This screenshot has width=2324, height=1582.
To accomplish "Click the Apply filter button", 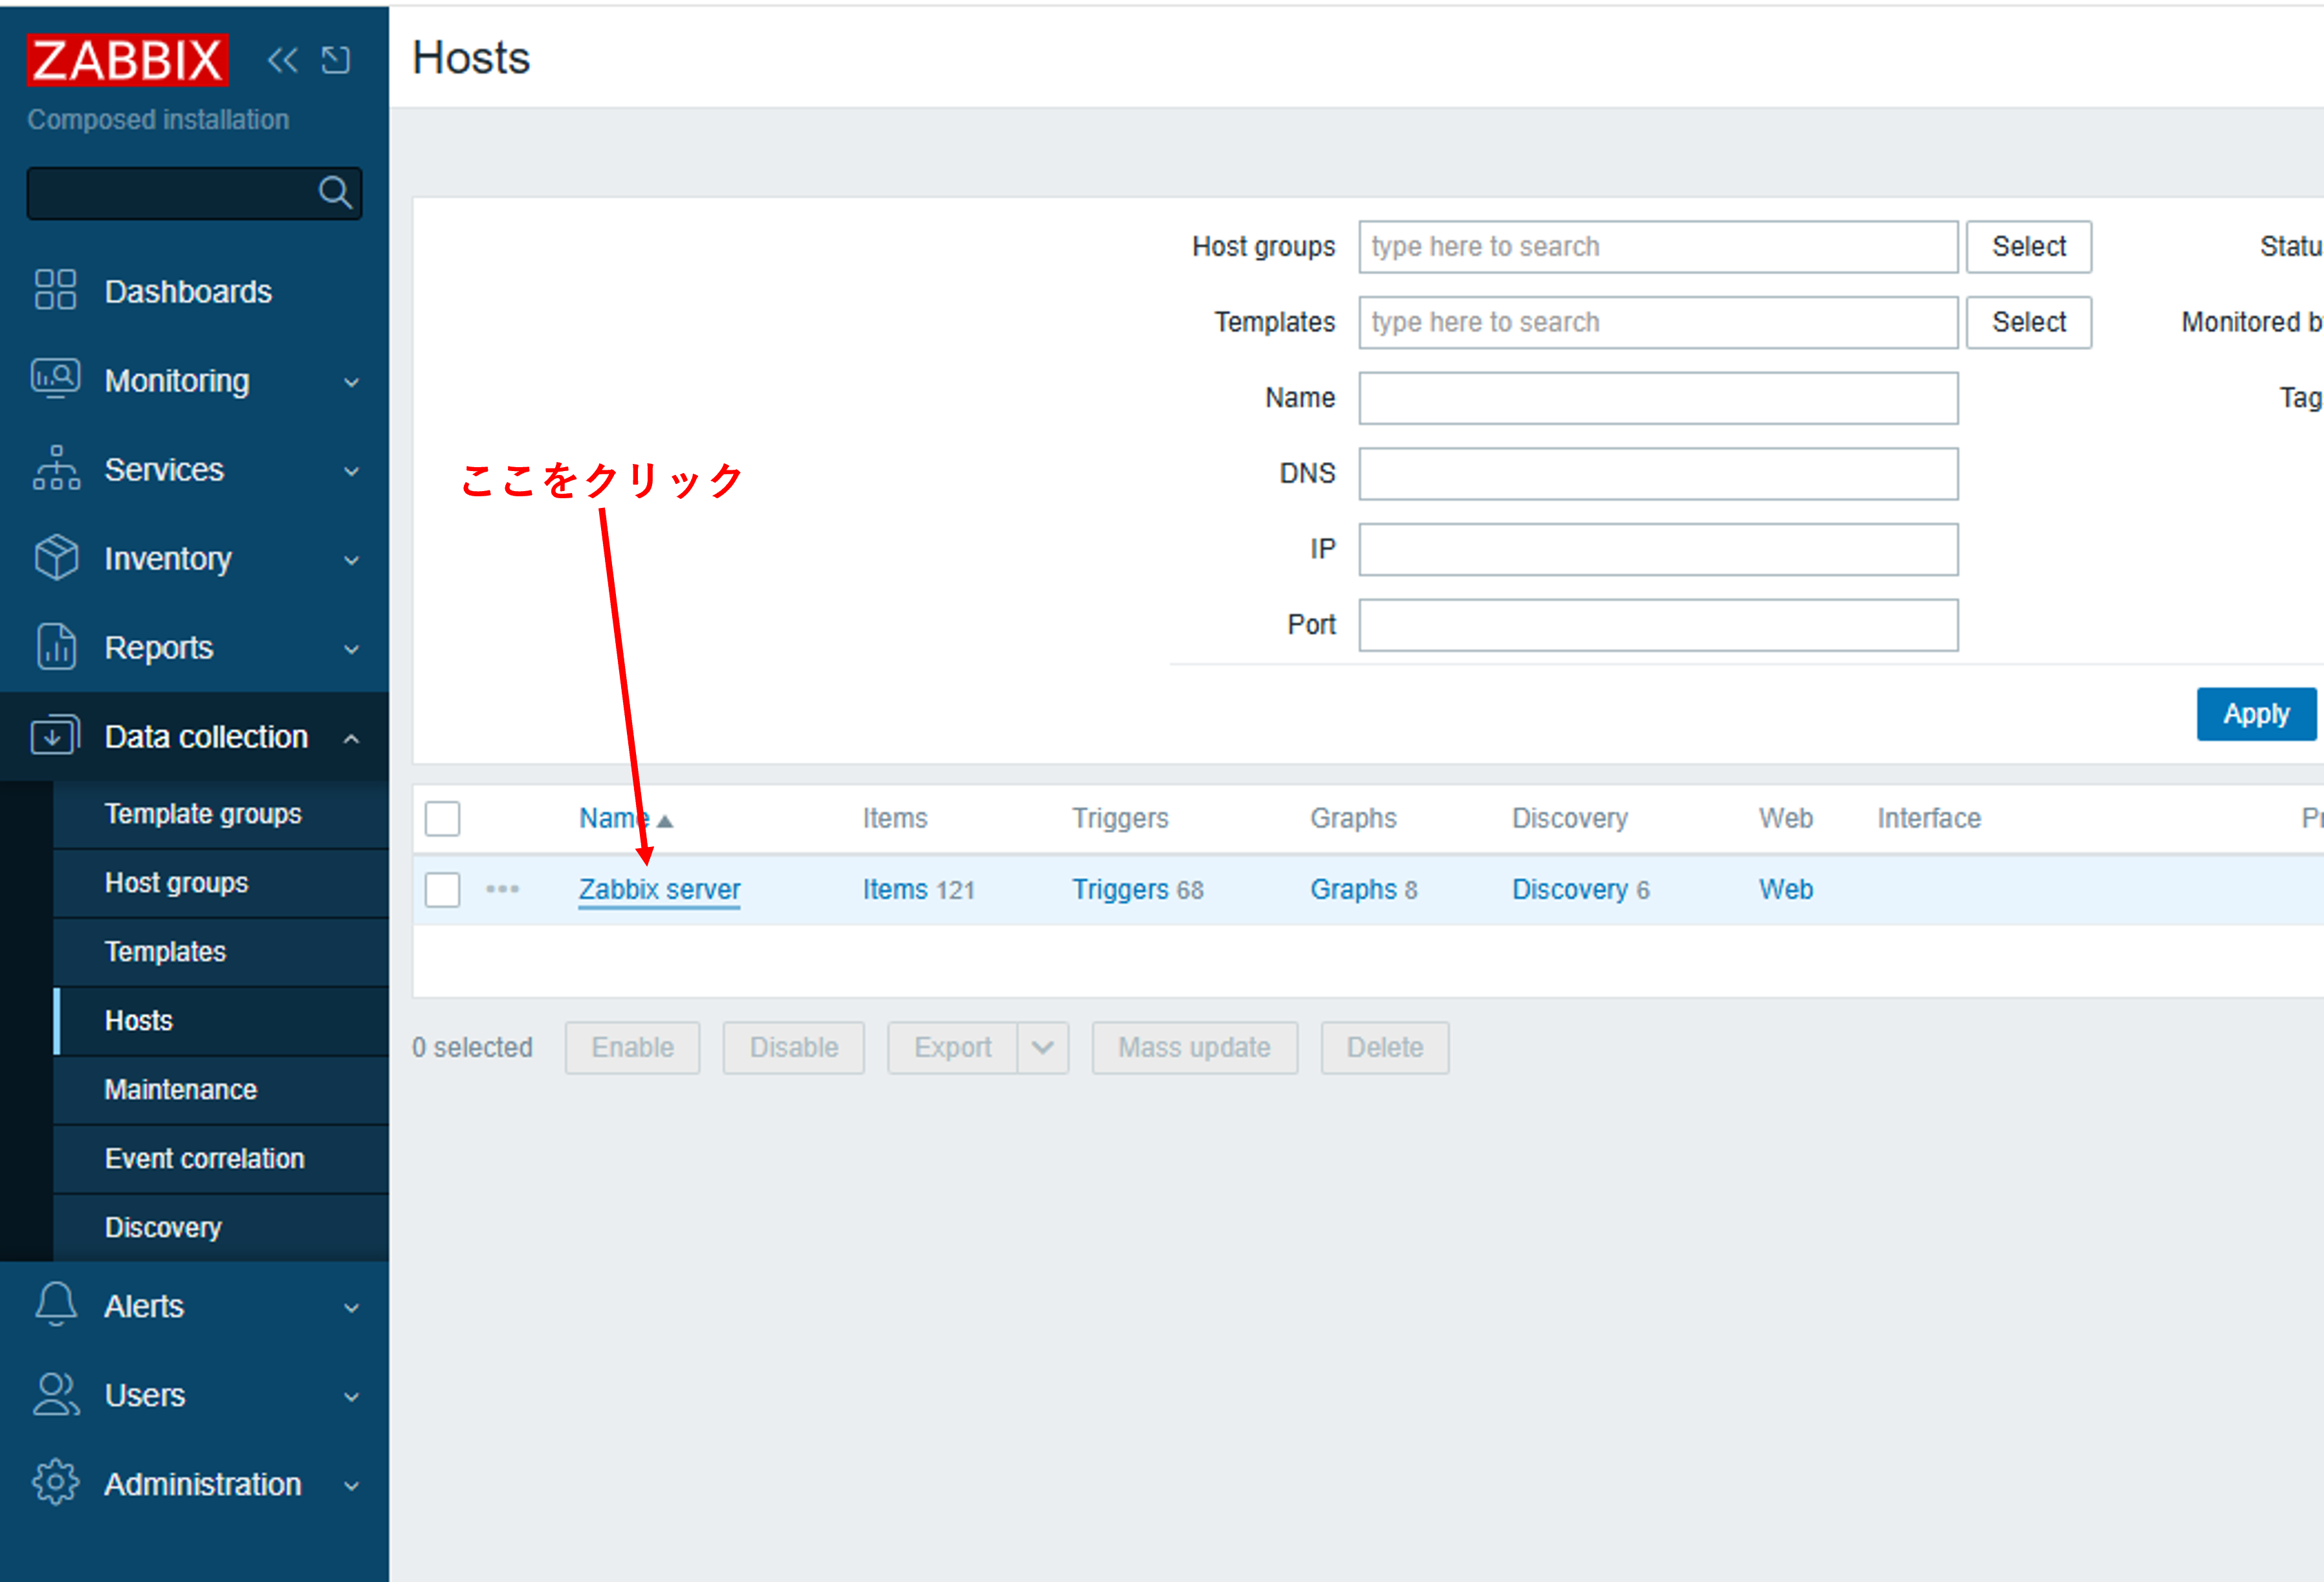I will tap(2255, 714).
